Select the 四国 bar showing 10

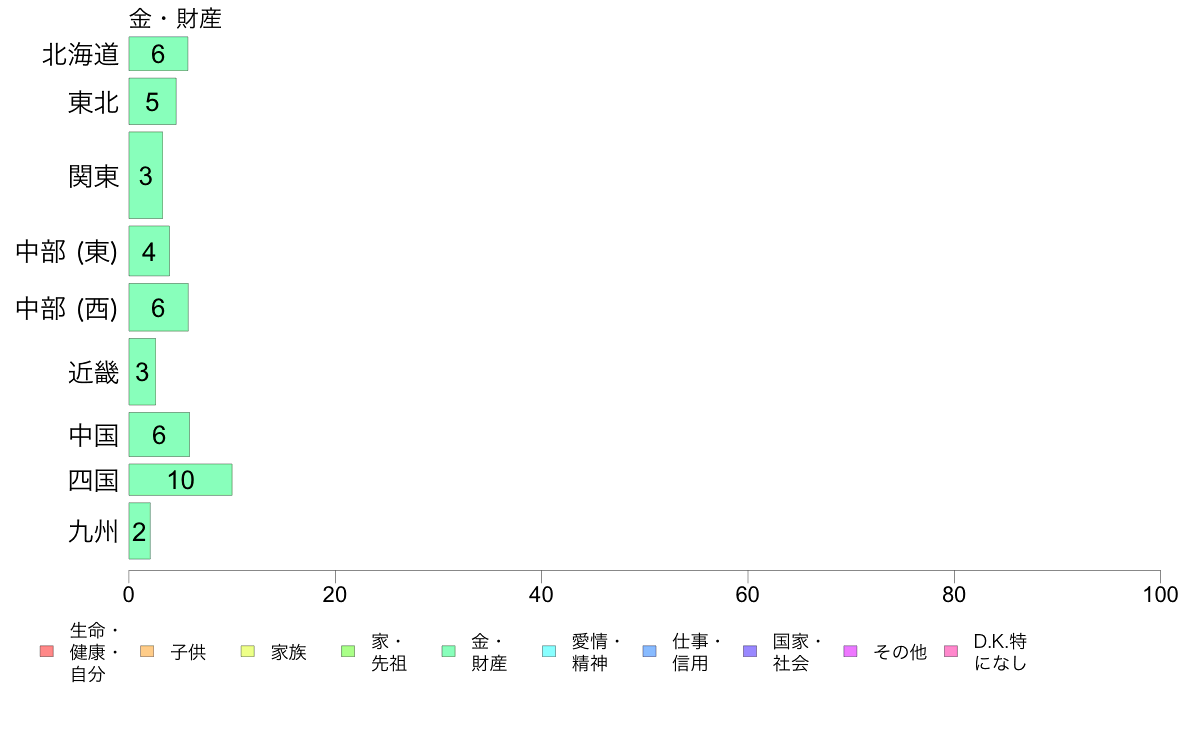click(x=180, y=480)
